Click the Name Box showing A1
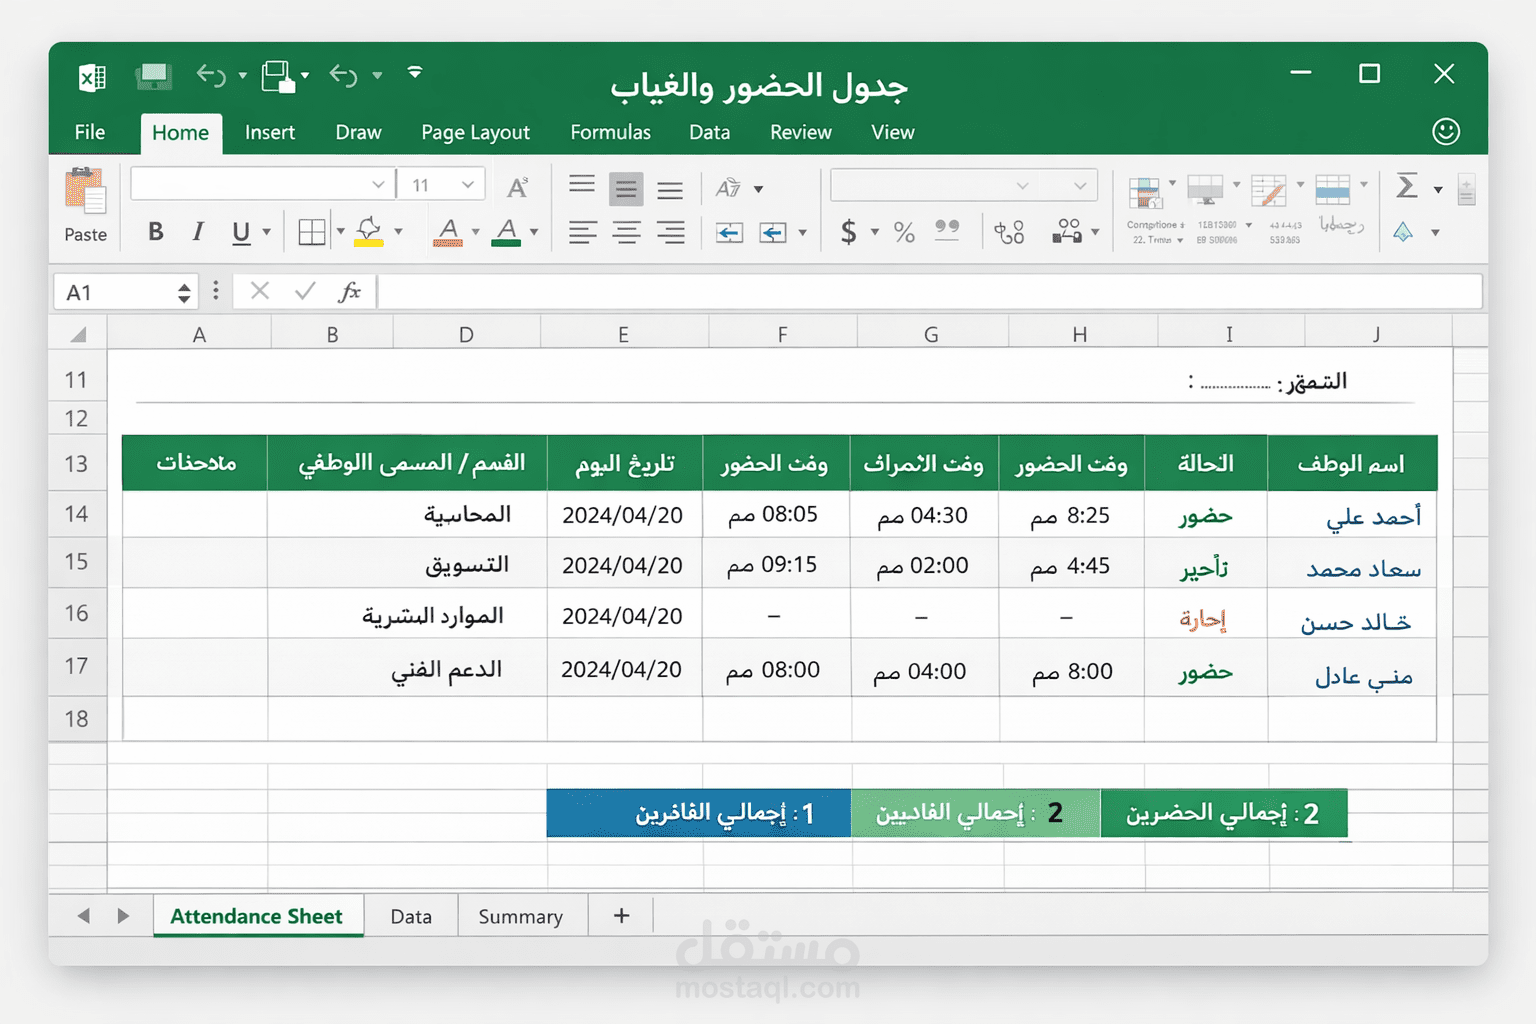This screenshot has width=1536, height=1024. pyautogui.click(x=110, y=291)
